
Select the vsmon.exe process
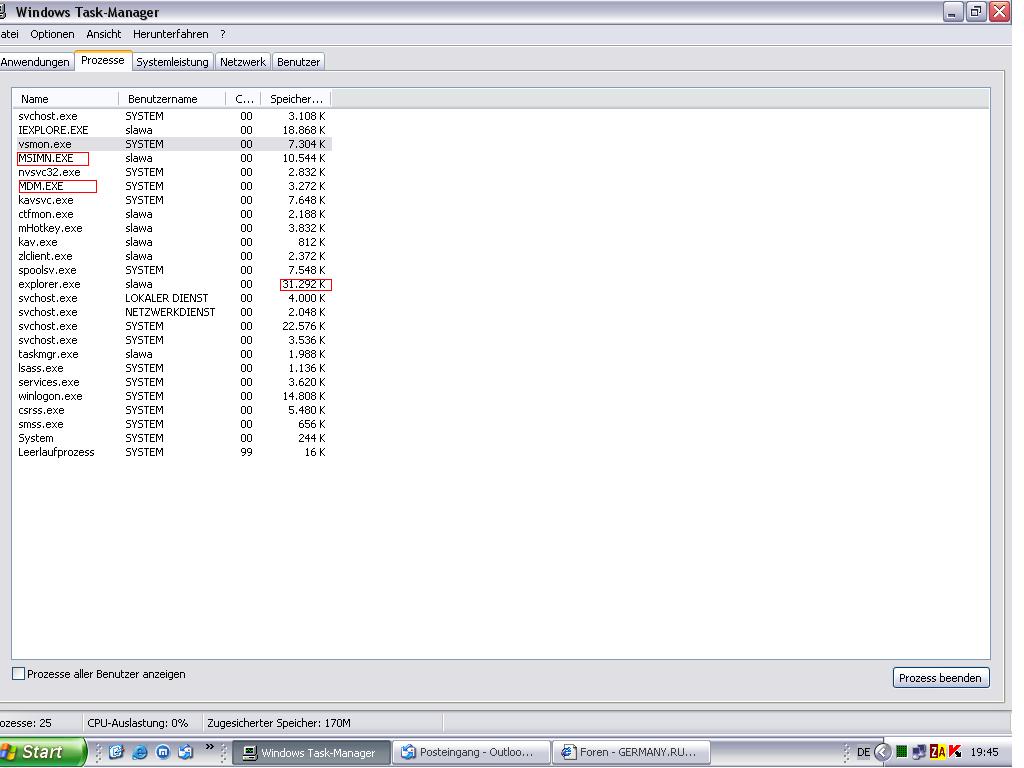click(172, 144)
